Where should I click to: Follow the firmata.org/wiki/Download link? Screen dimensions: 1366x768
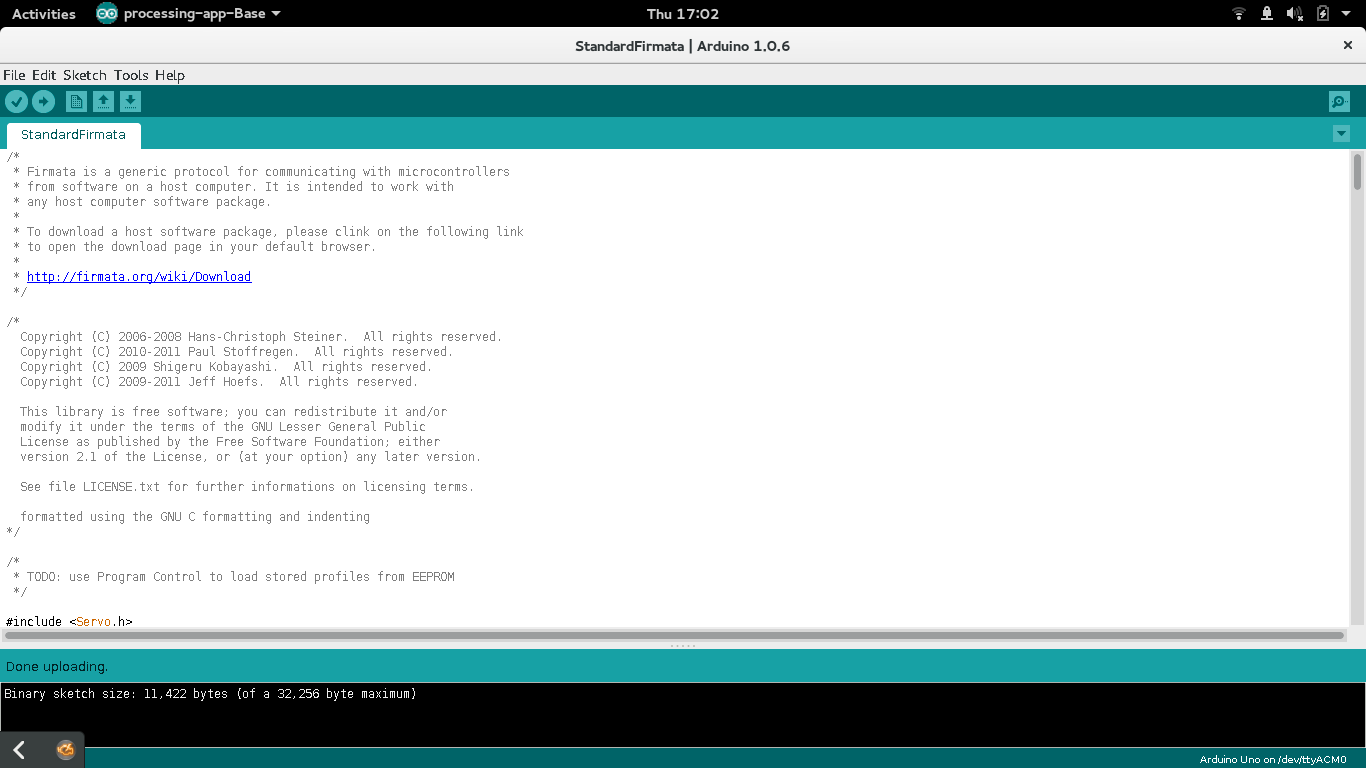(139, 277)
